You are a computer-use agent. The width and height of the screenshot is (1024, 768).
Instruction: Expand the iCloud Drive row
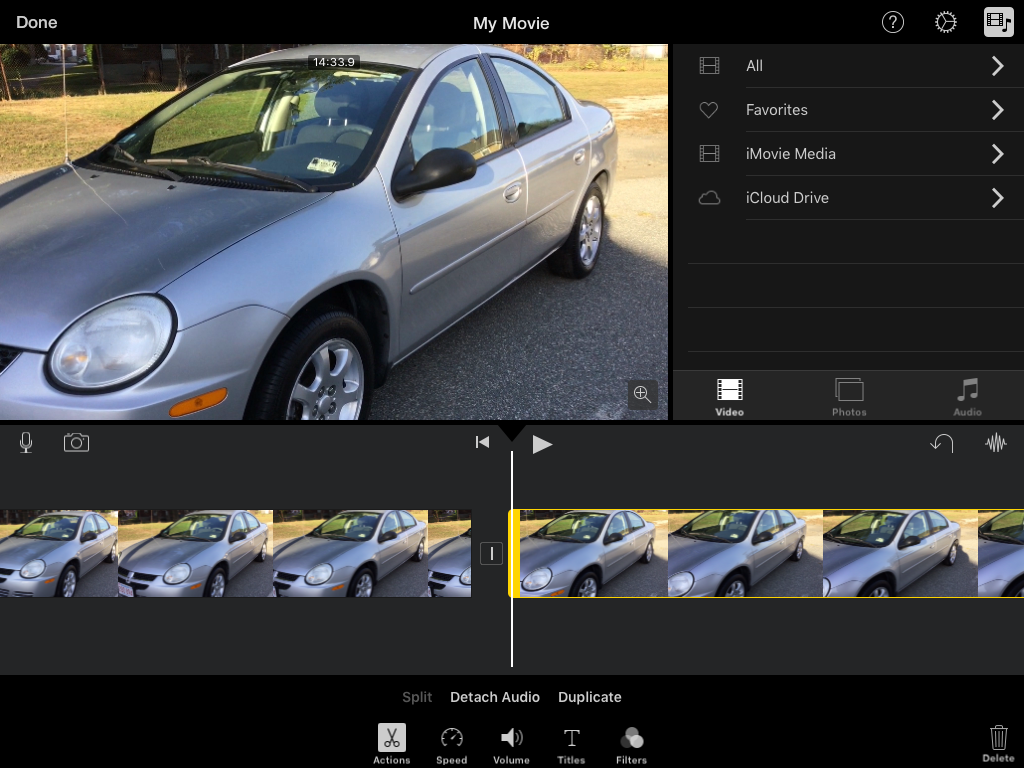[x=848, y=198]
